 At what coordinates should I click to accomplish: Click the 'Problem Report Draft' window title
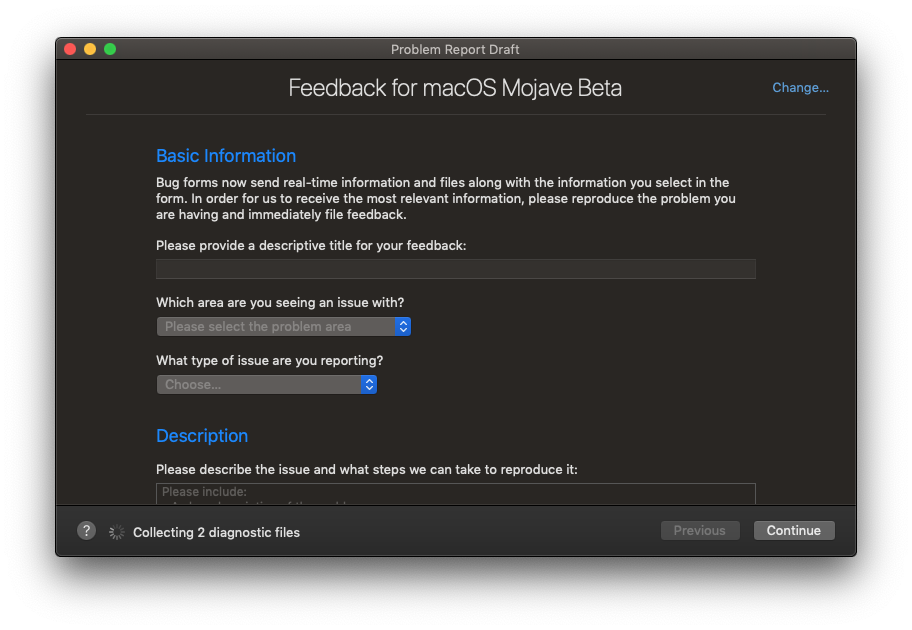455,49
